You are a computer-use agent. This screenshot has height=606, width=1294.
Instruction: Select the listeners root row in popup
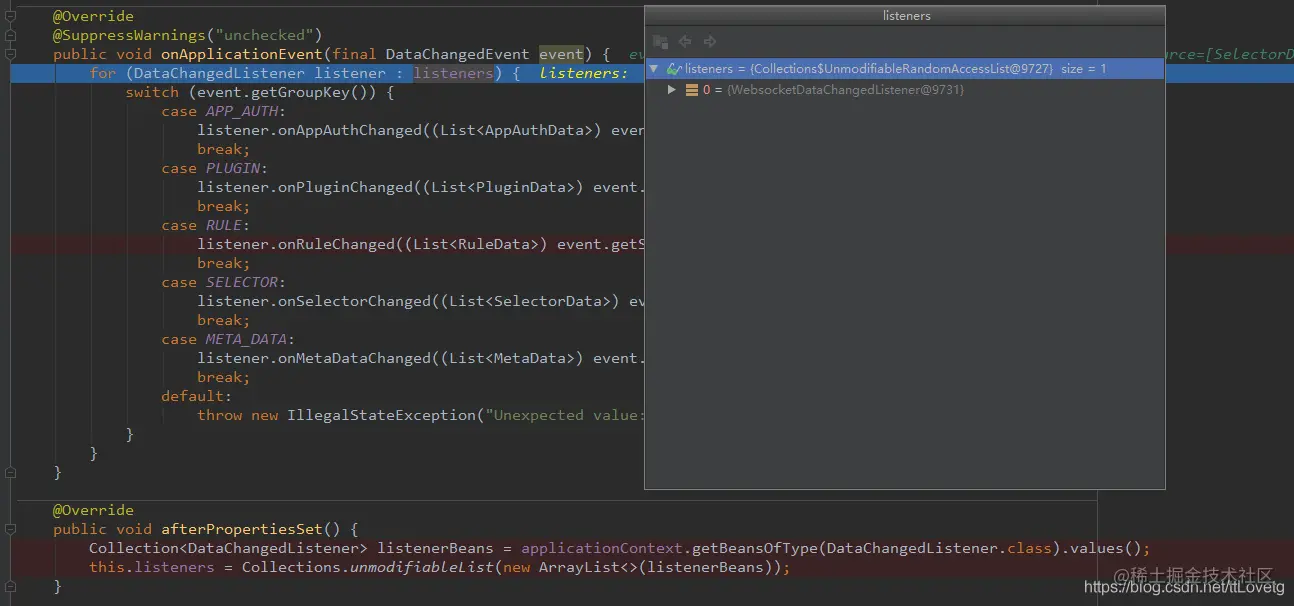[905, 69]
